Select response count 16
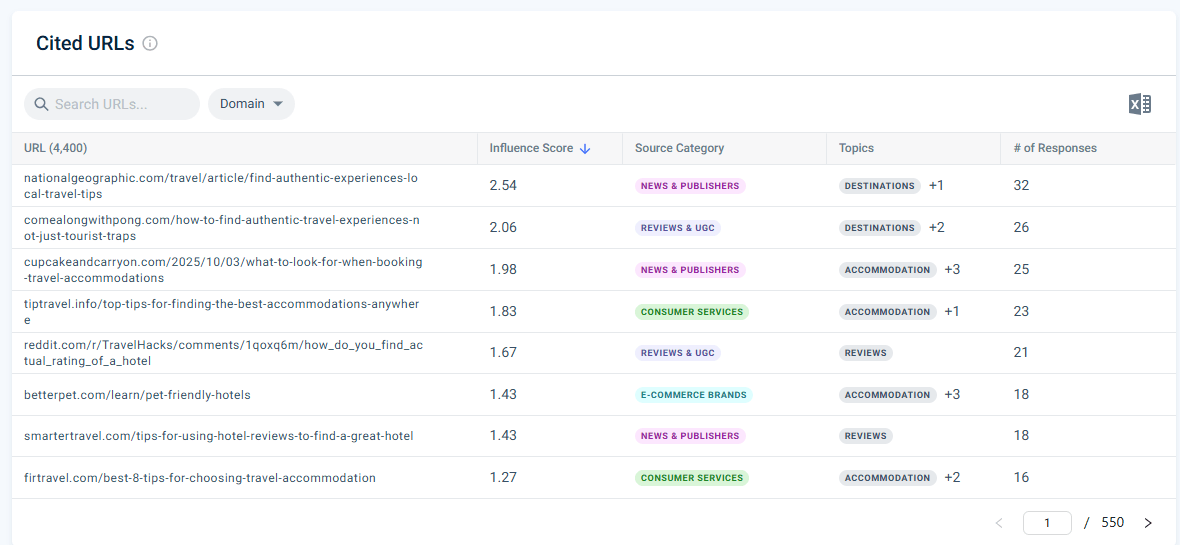The image size is (1180, 545). pos(1021,478)
